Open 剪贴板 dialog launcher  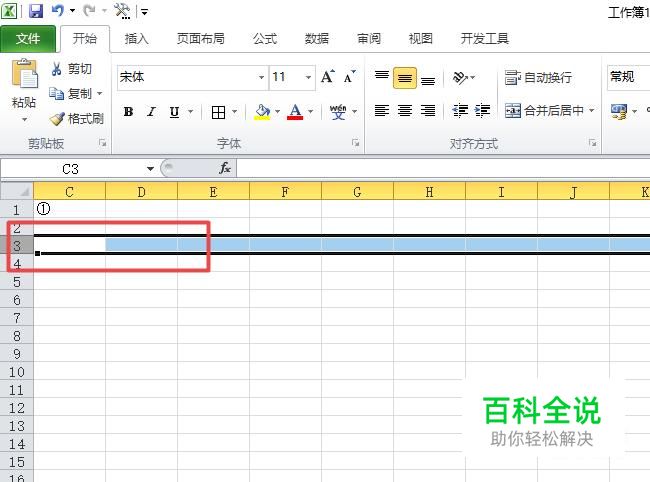pyautogui.click(x=102, y=143)
